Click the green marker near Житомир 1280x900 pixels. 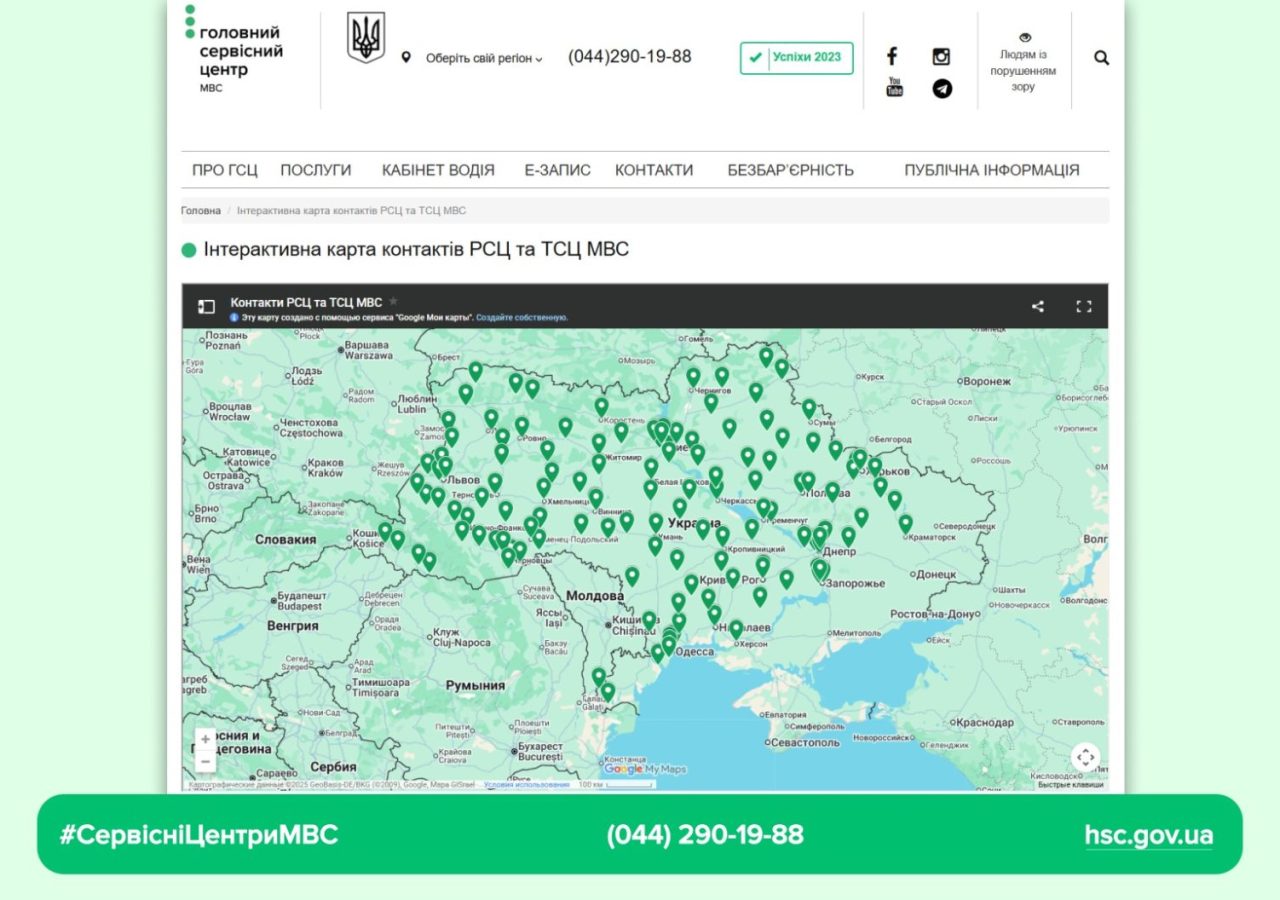(x=599, y=463)
